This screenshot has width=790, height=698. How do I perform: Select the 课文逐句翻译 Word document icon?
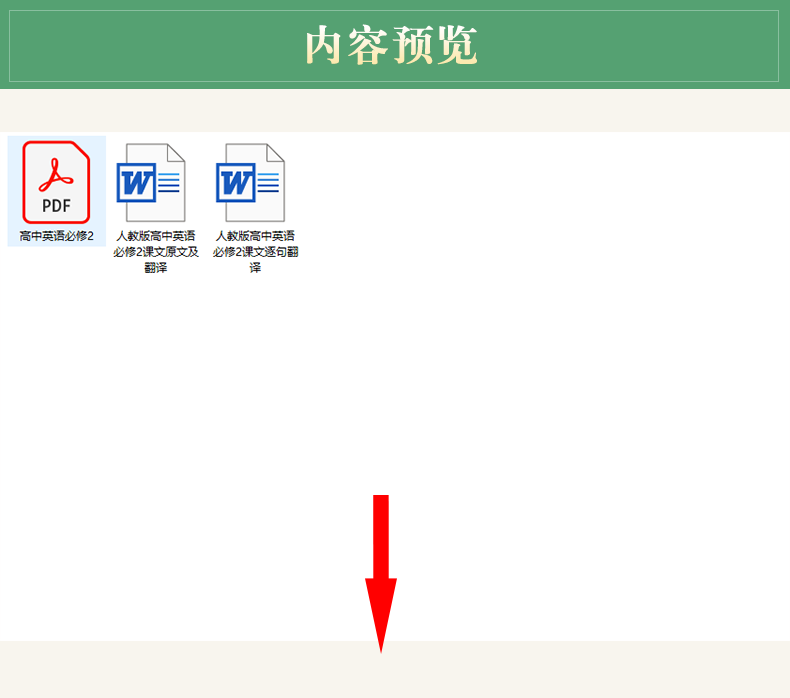pos(250,182)
